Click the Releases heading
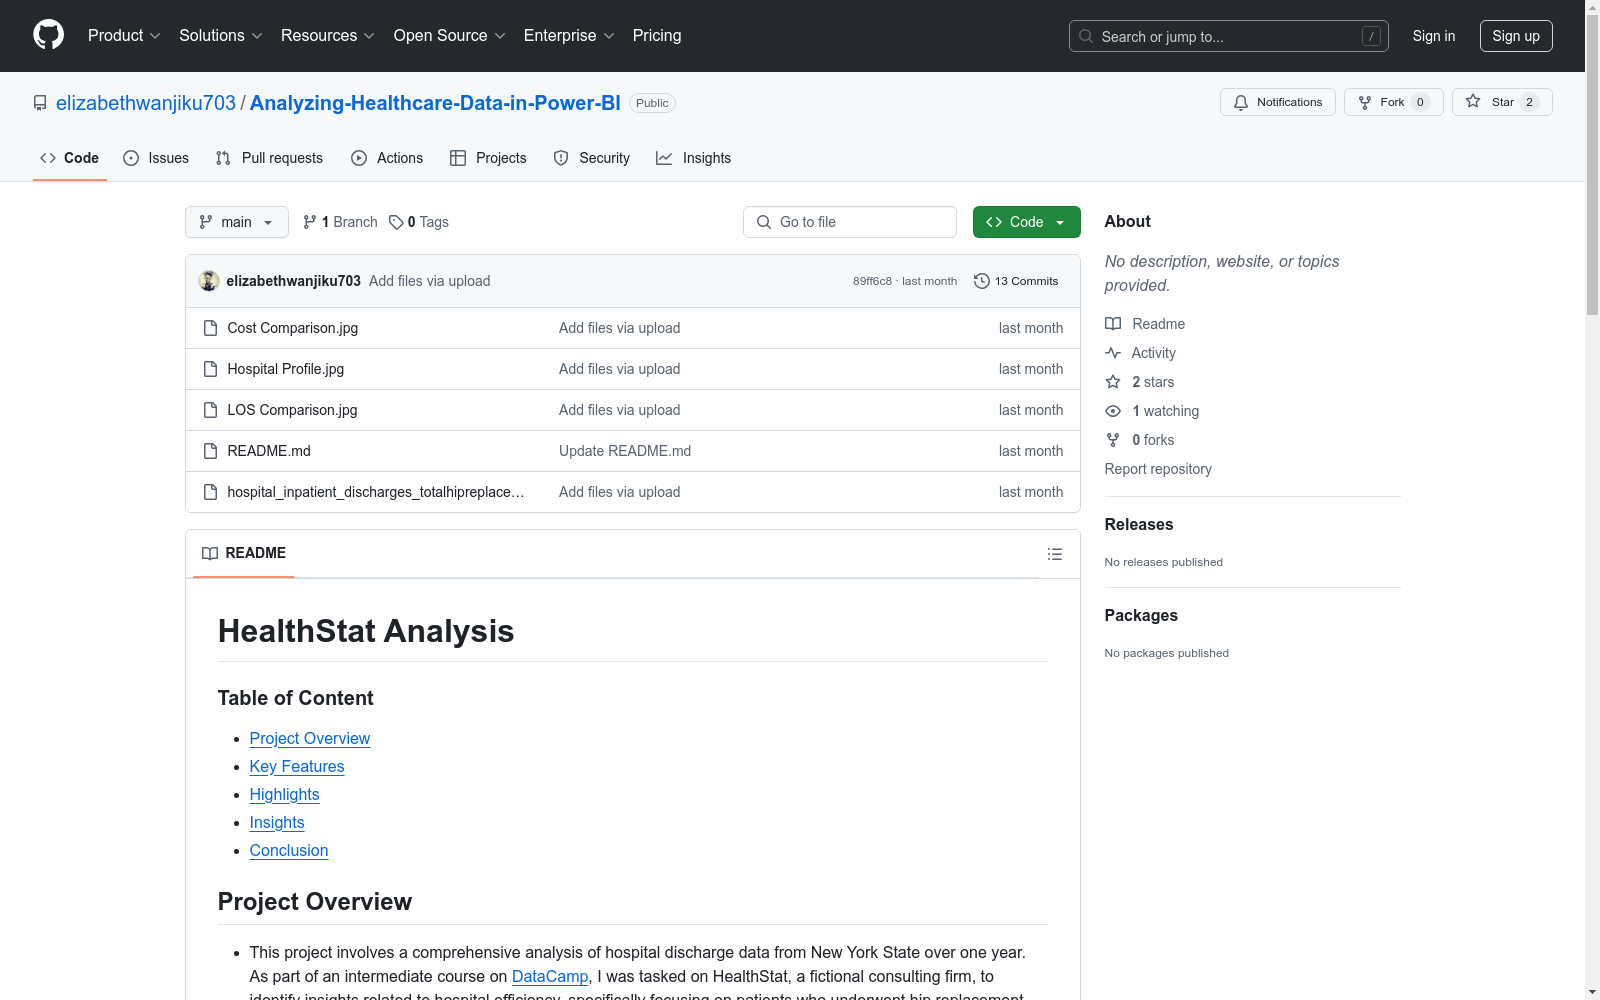1600x1000 pixels. click(x=1139, y=524)
